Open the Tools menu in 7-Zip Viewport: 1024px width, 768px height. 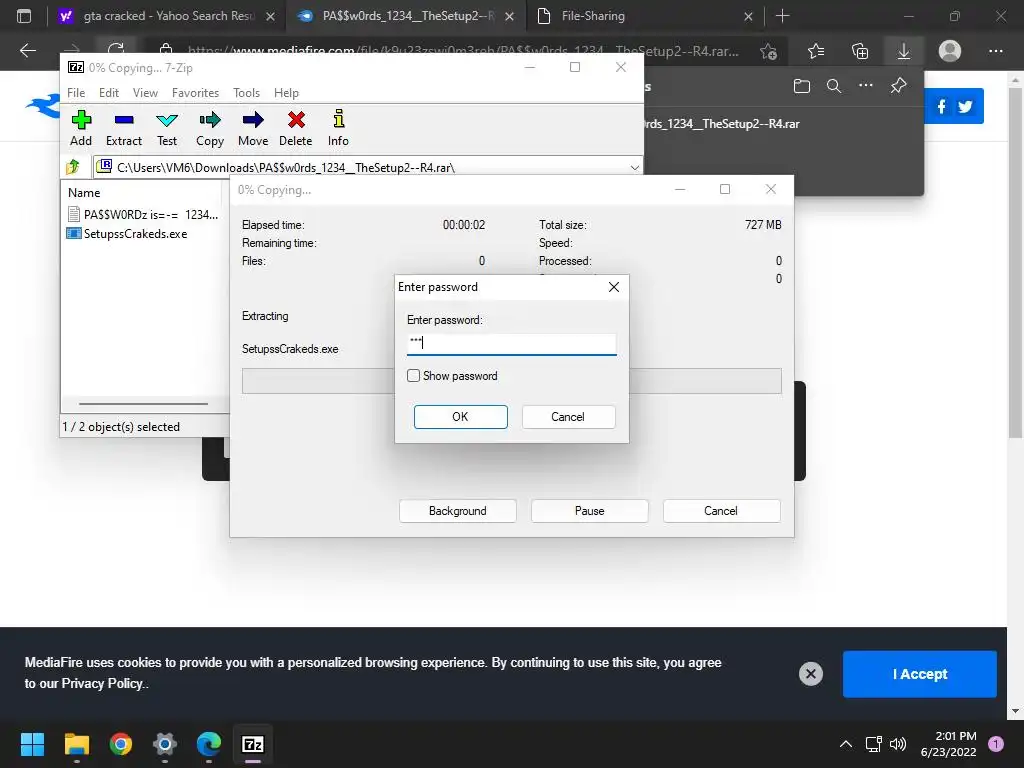point(246,93)
